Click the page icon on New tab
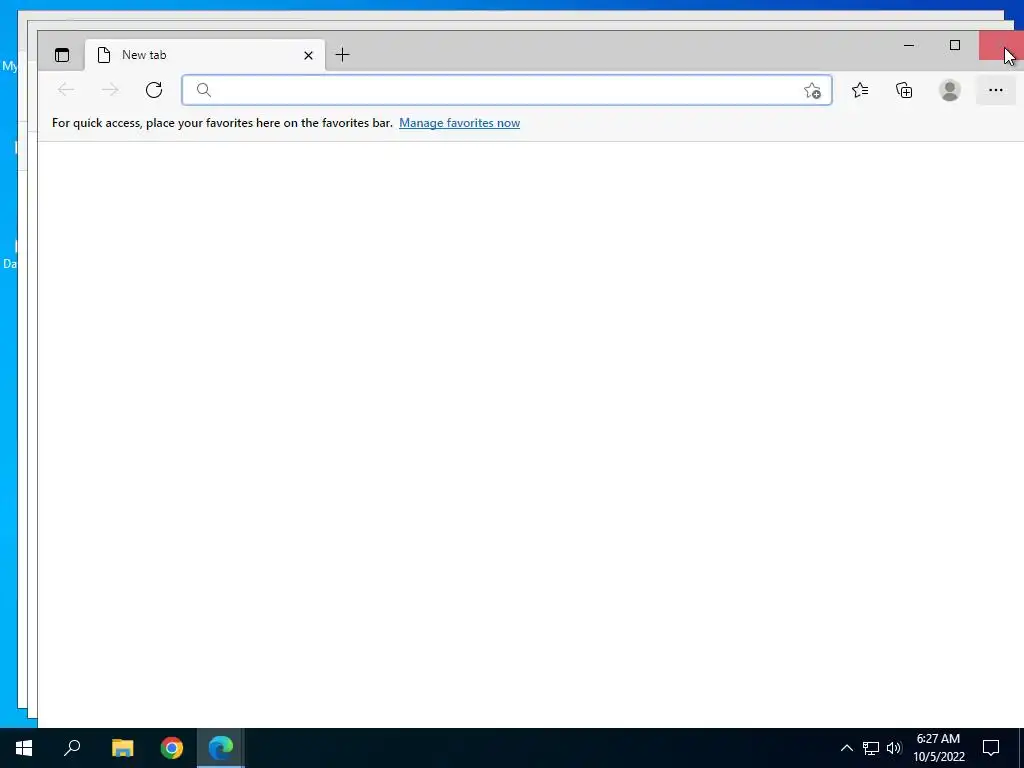Image resolution: width=1024 pixels, height=768 pixels. (103, 55)
